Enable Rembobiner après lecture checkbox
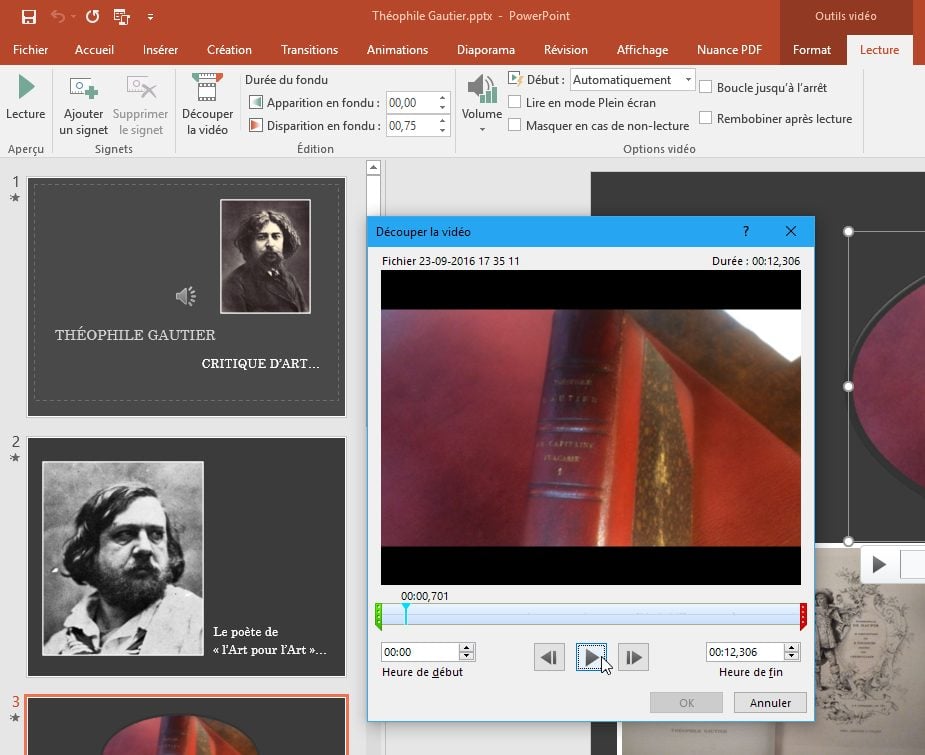 (705, 118)
